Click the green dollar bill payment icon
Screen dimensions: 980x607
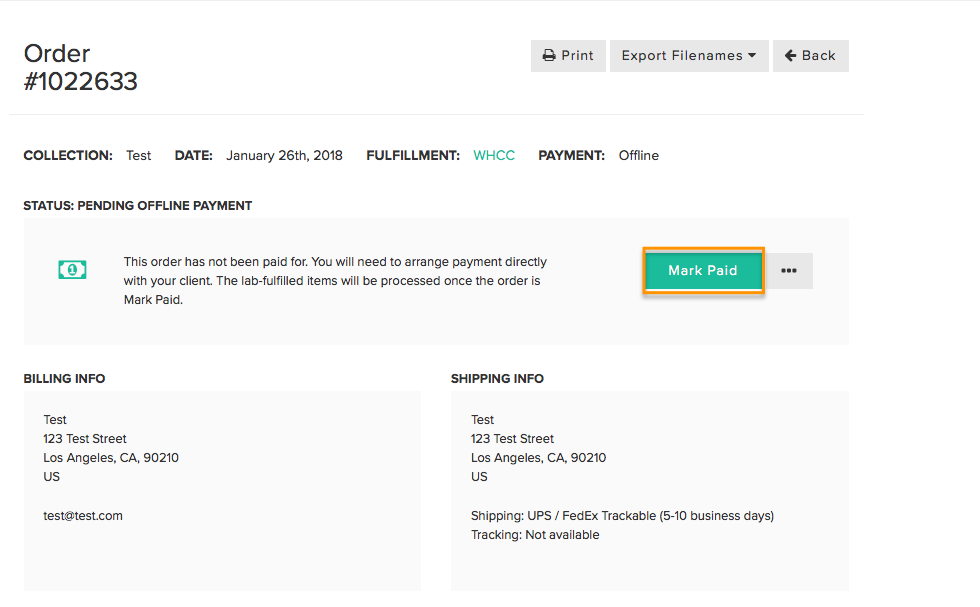tap(72, 270)
